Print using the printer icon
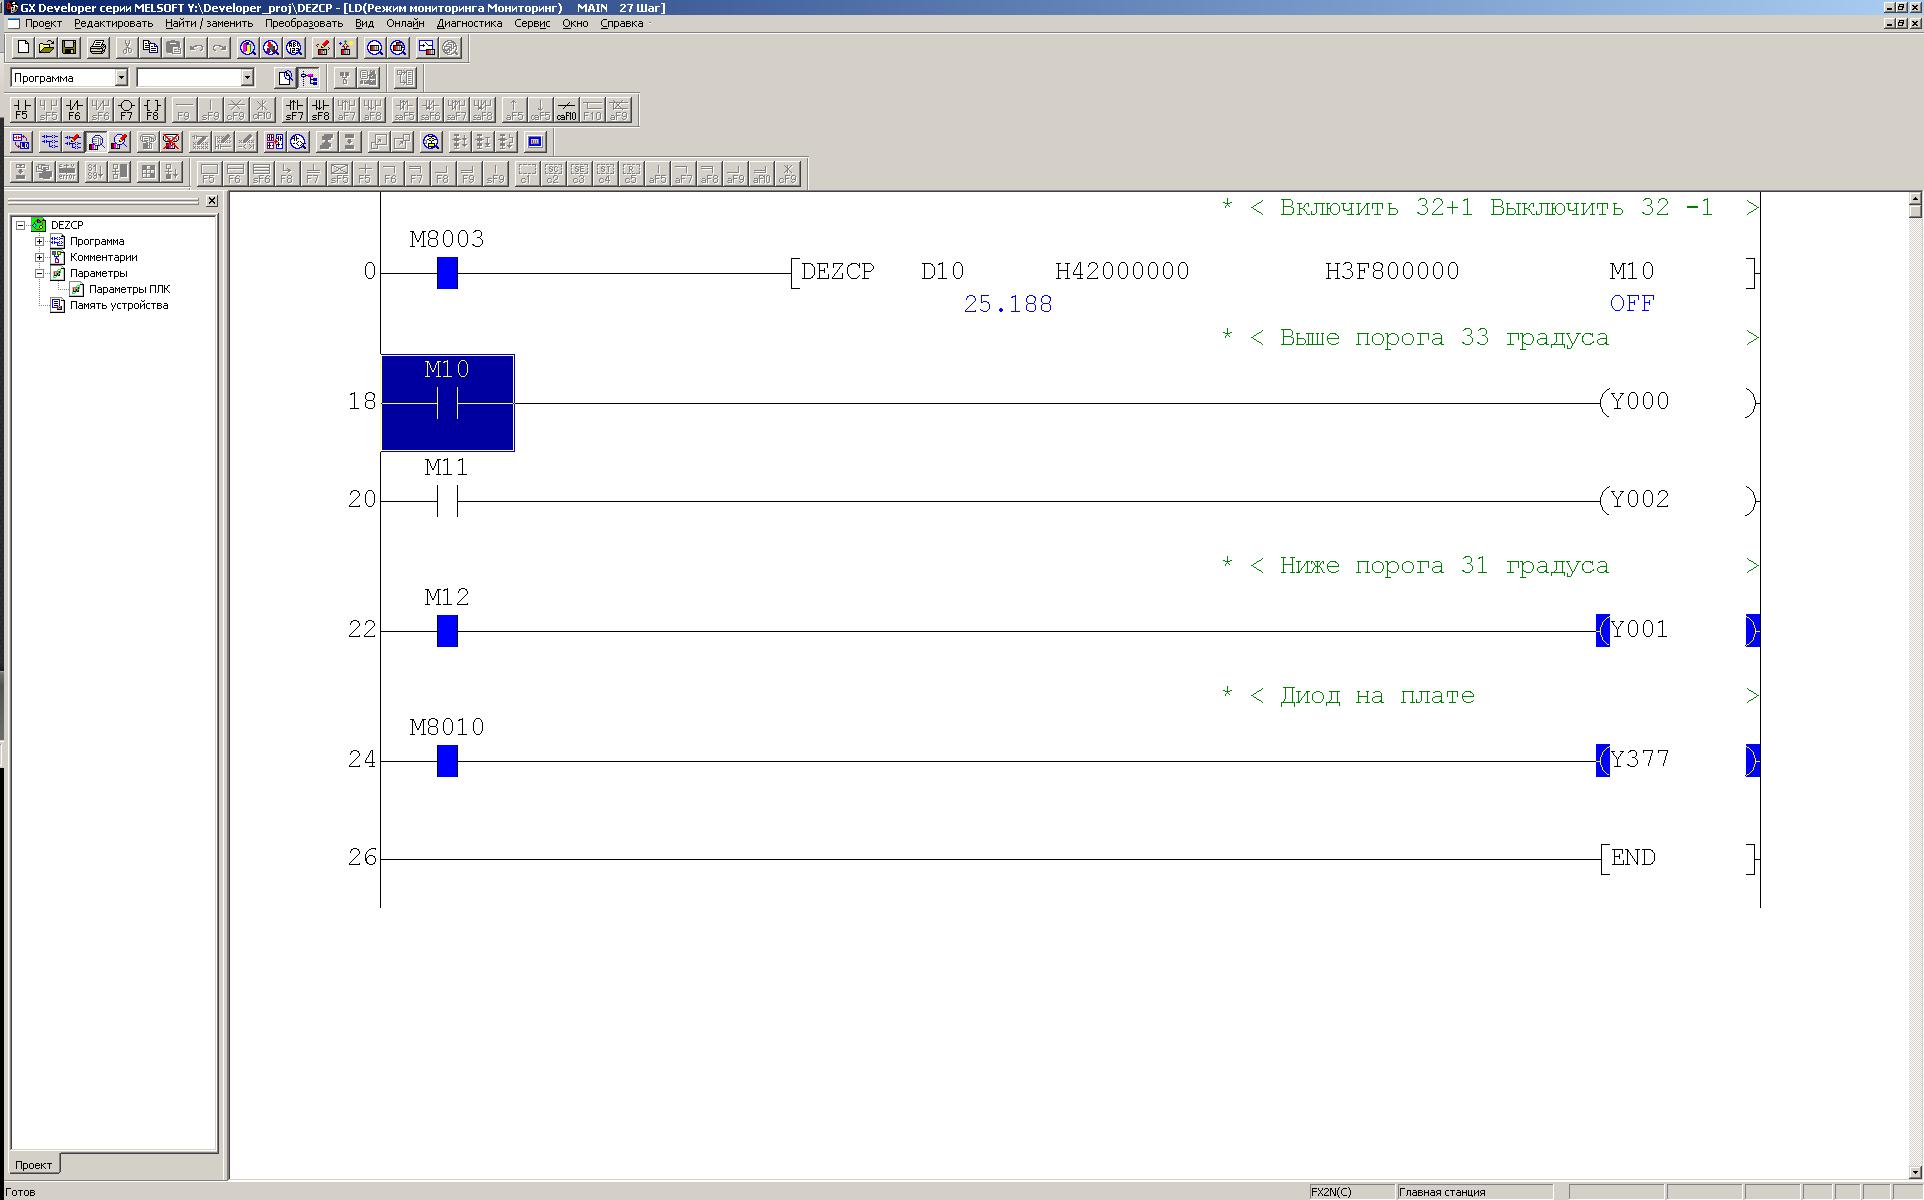 pyautogui.click(x=98, y=47)
